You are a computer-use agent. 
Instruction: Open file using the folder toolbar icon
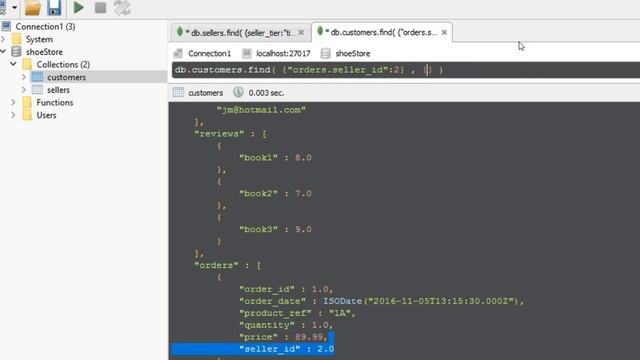tap(33, 7)
